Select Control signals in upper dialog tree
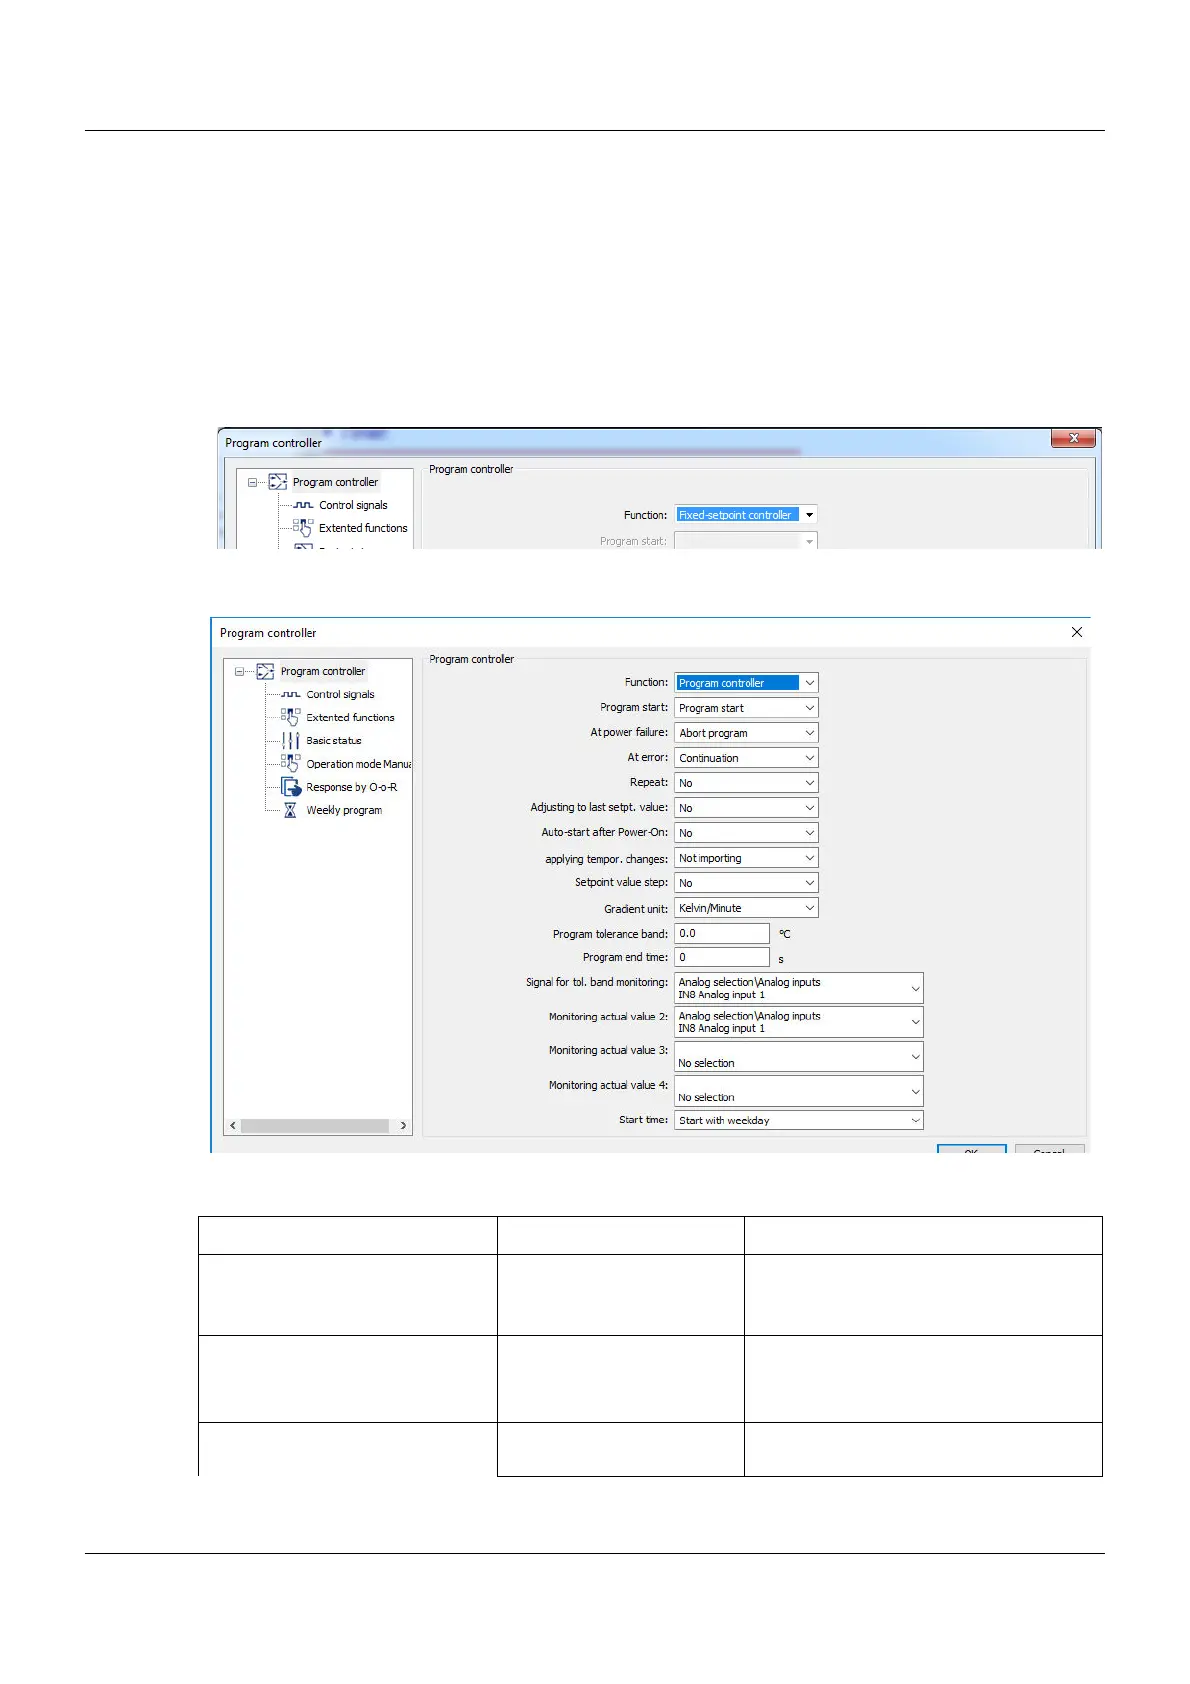The image size is (1190, 1684). 353,505
